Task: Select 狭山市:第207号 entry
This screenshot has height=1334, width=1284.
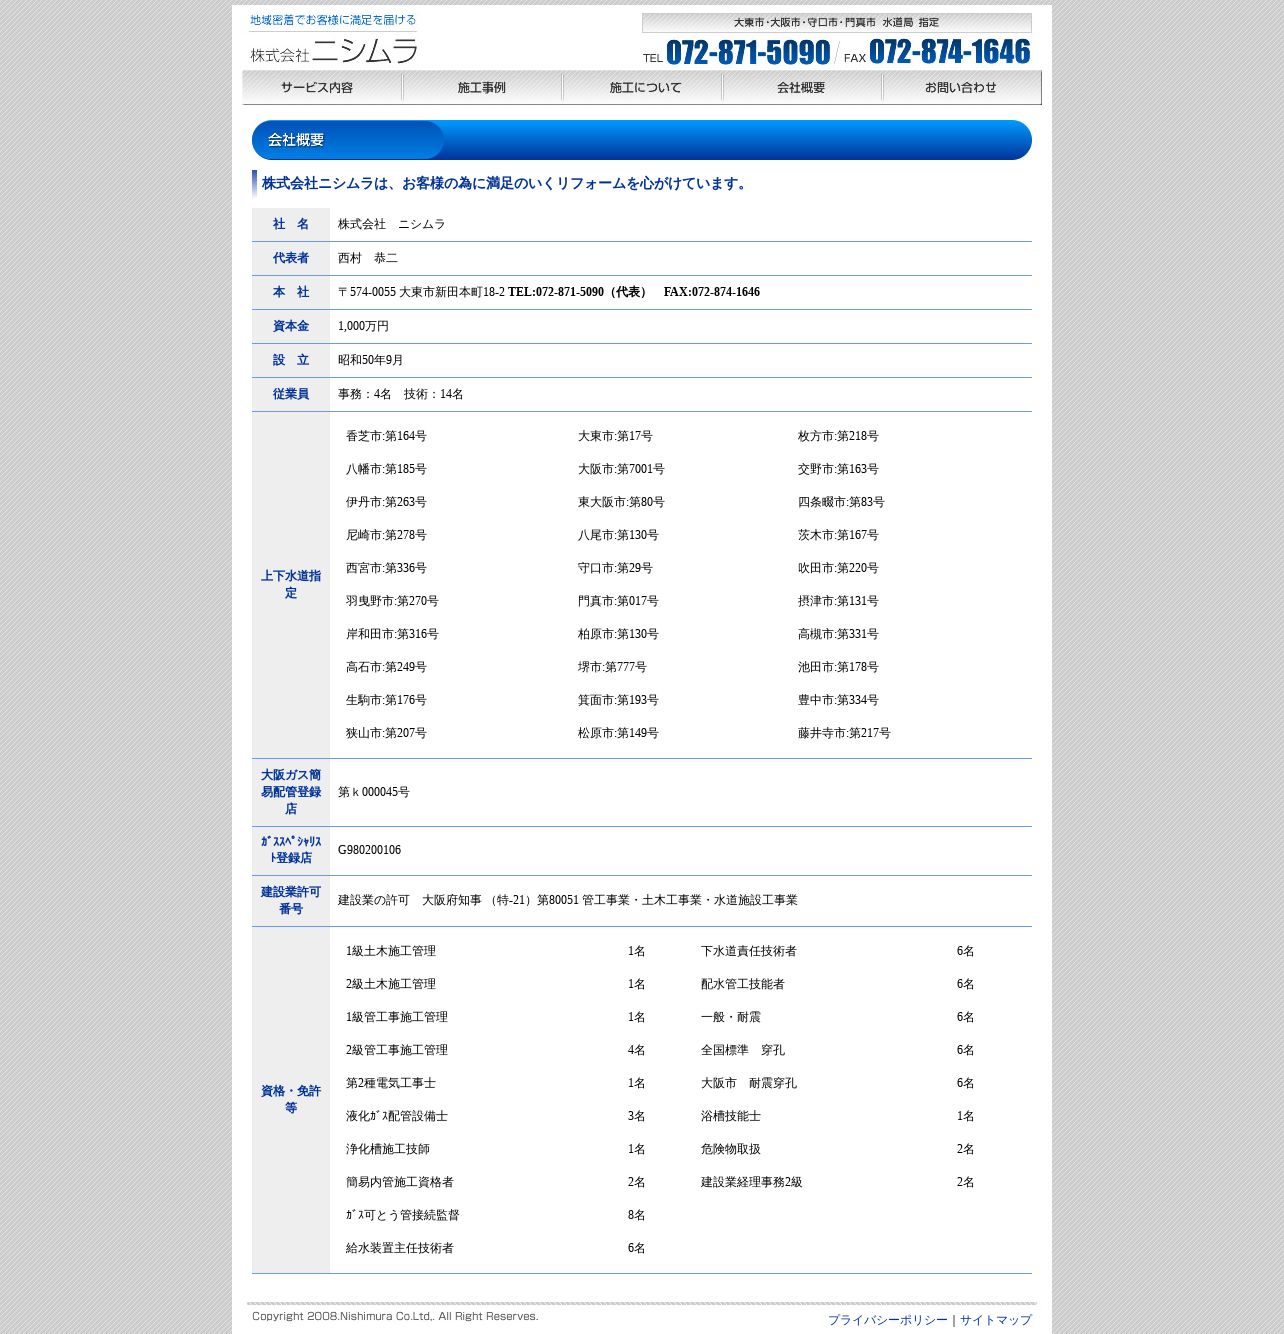Action: click(386, 733)
